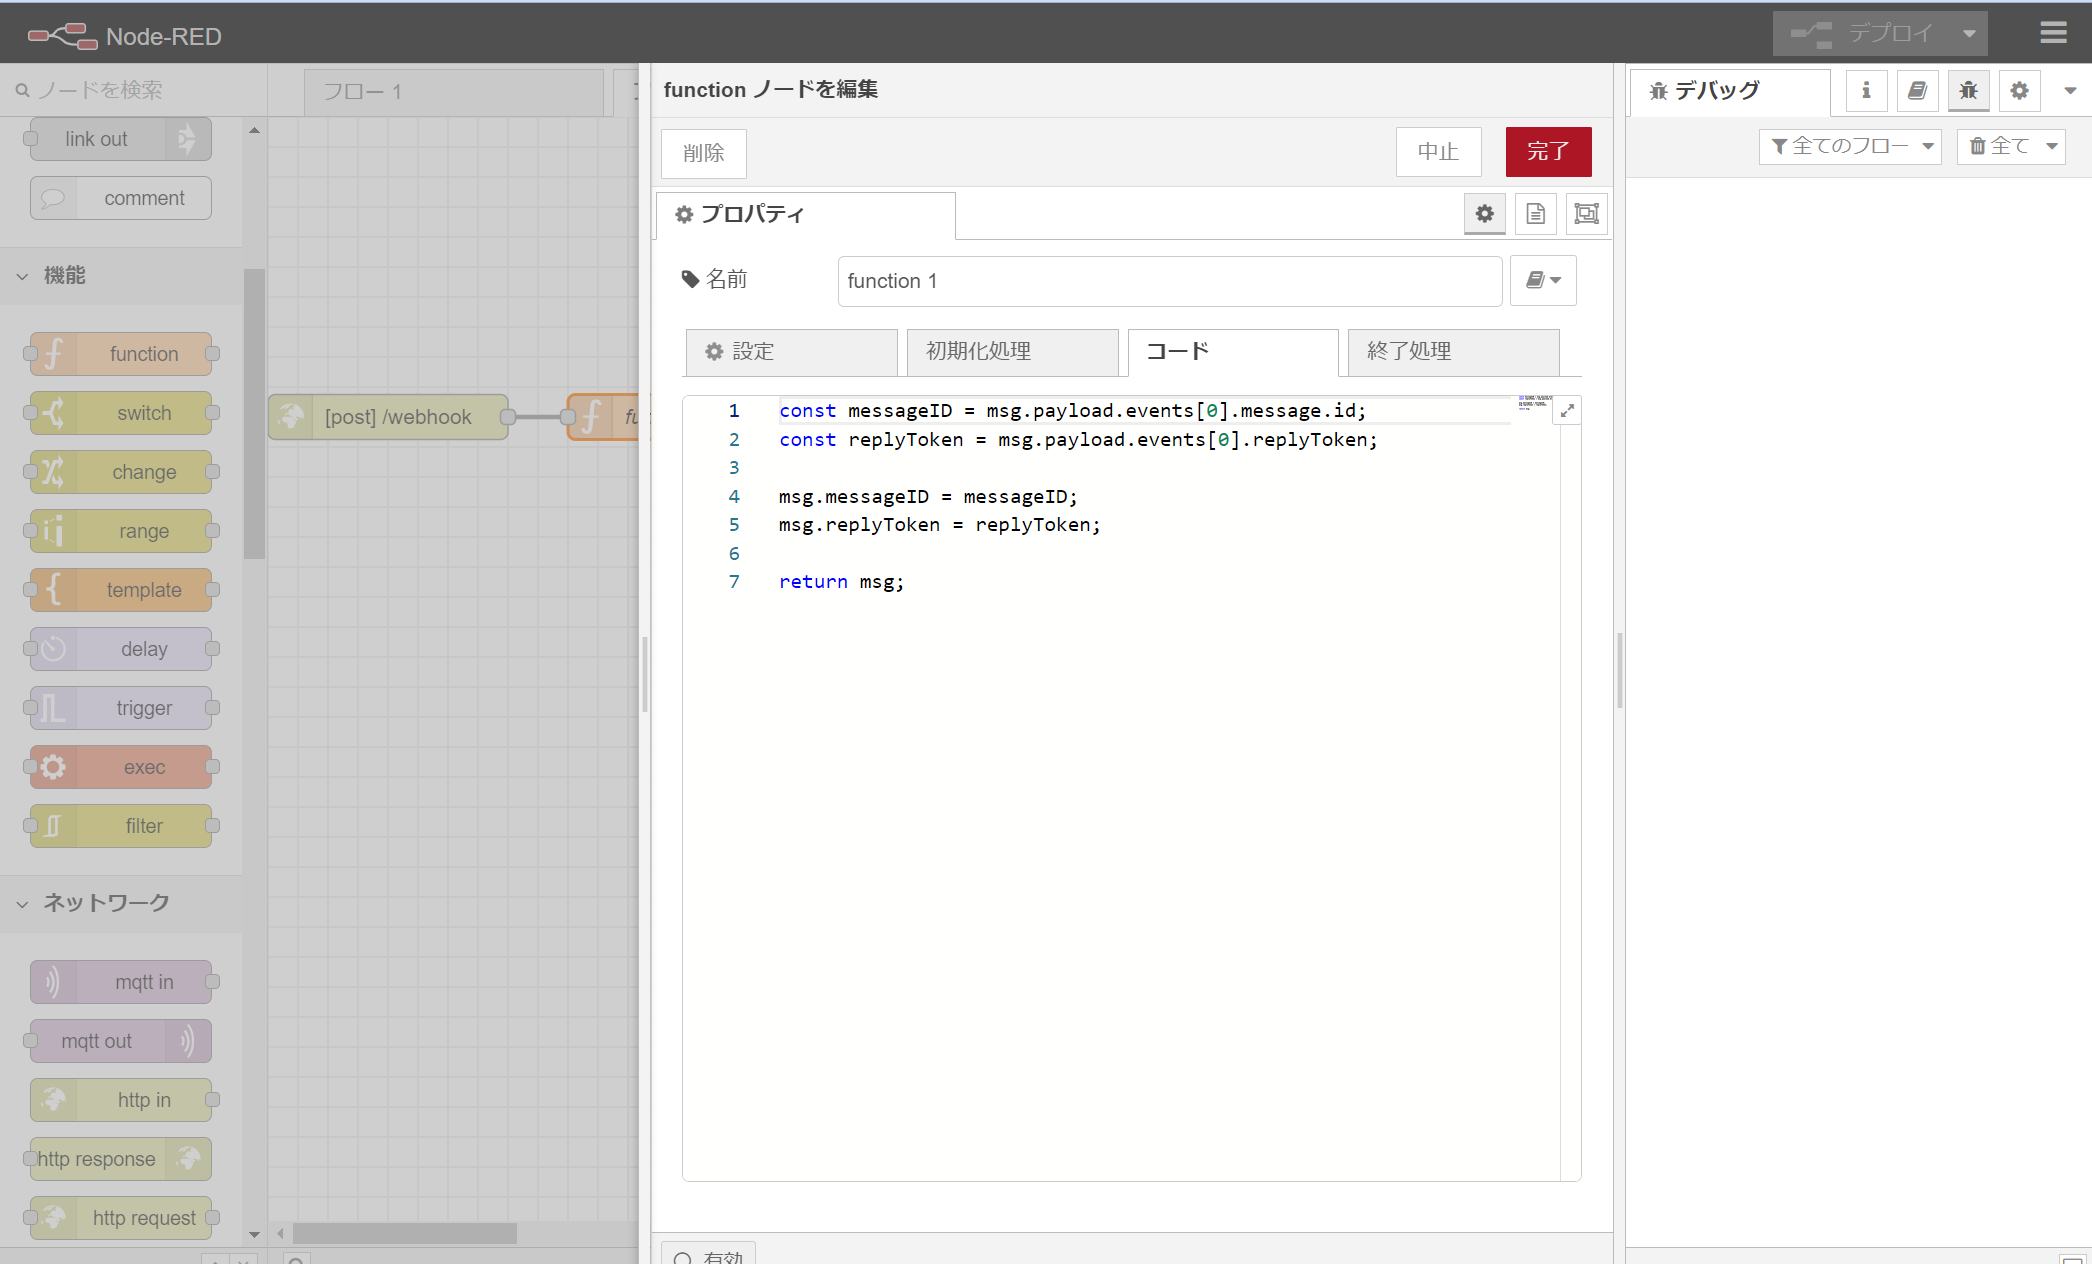2092x1264 pixels.
Task: Click the node properties gear toggle button
Action: point(1484,214)
